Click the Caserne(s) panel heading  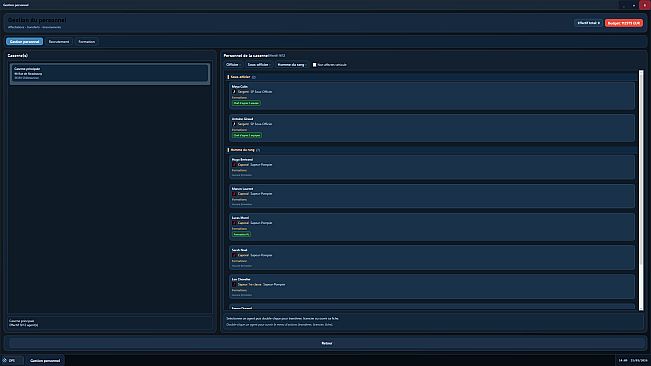click(x=18, y=55)
